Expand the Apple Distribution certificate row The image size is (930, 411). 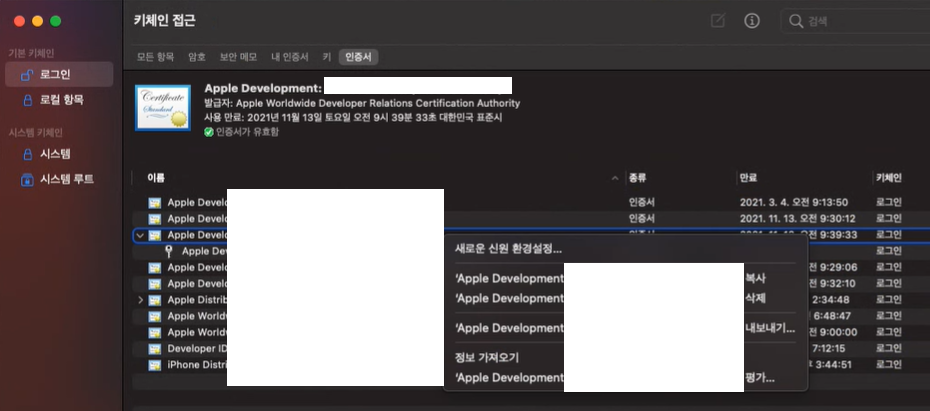click(x=141, y=300)
